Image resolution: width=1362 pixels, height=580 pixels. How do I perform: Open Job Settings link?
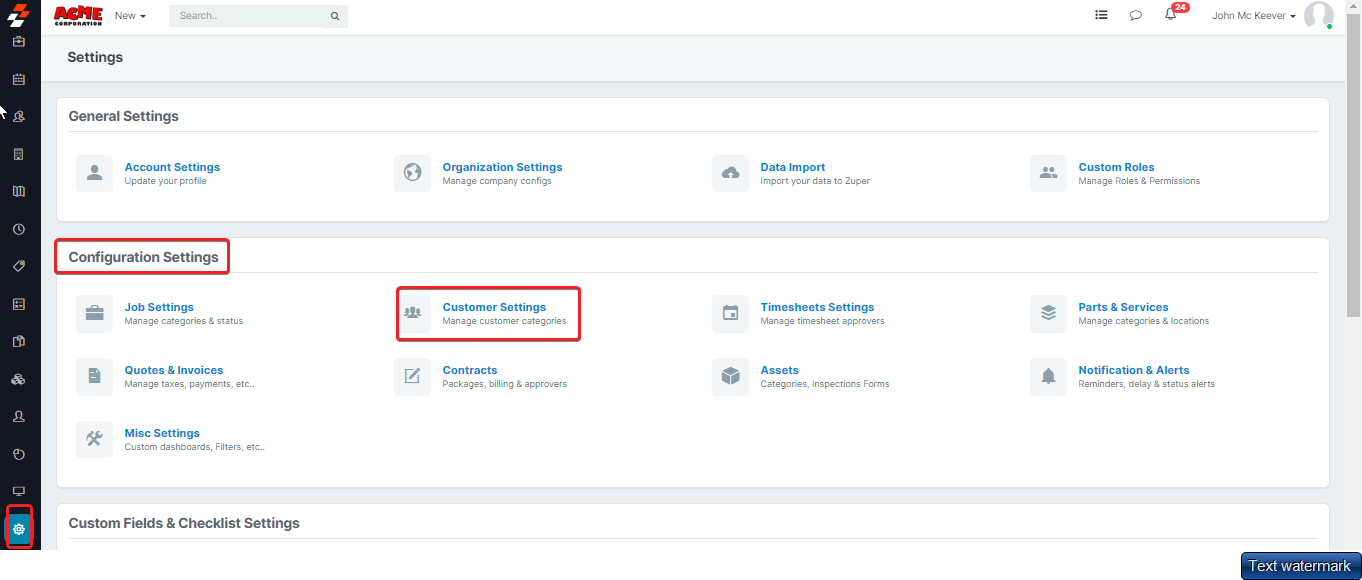coord(159,307)
